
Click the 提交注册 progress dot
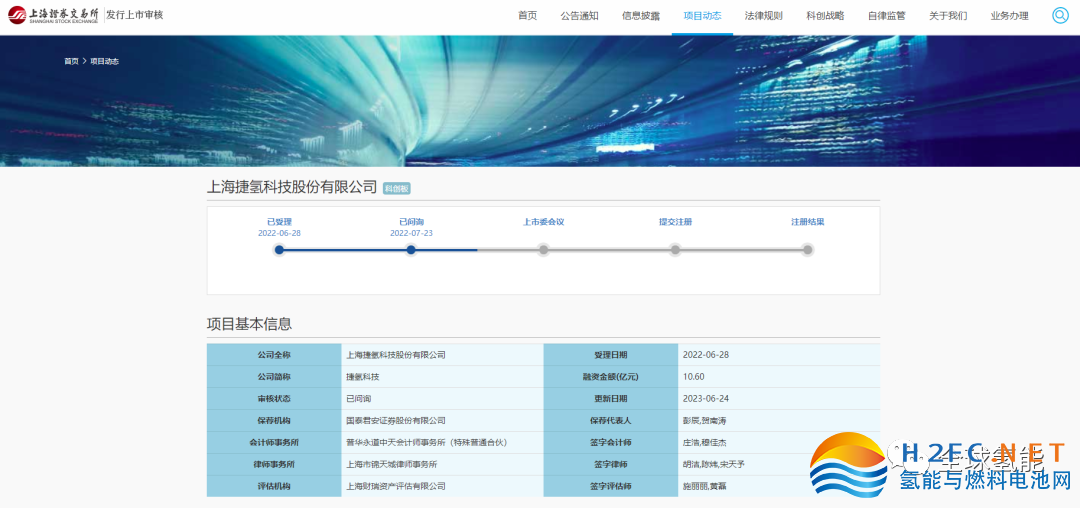click(676, 250)
